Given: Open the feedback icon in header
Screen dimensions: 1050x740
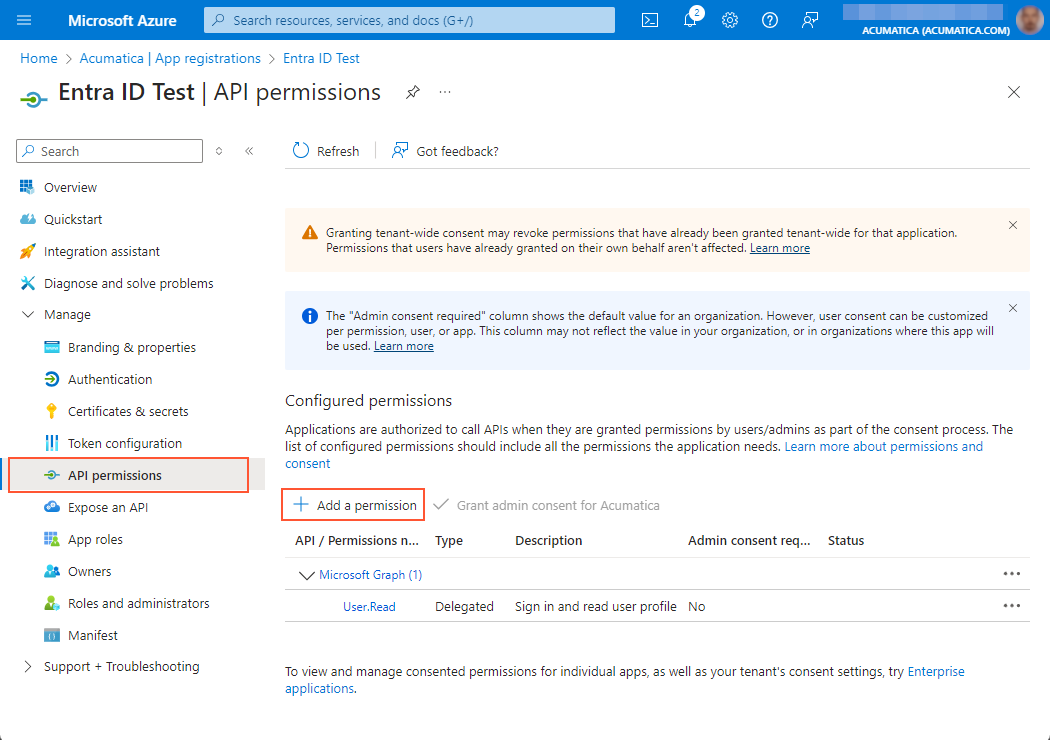Looking at the screenshot, I should pos(810,20).
